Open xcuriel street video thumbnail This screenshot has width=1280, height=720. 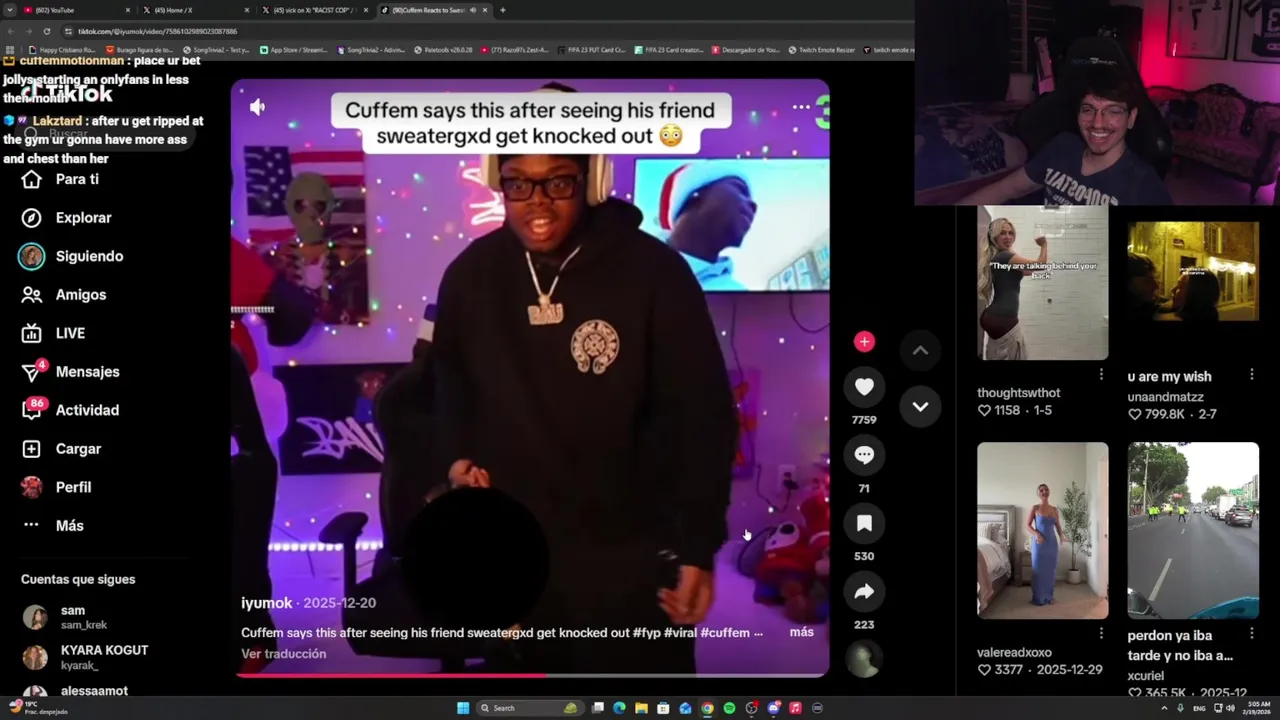click(1193, 530)
